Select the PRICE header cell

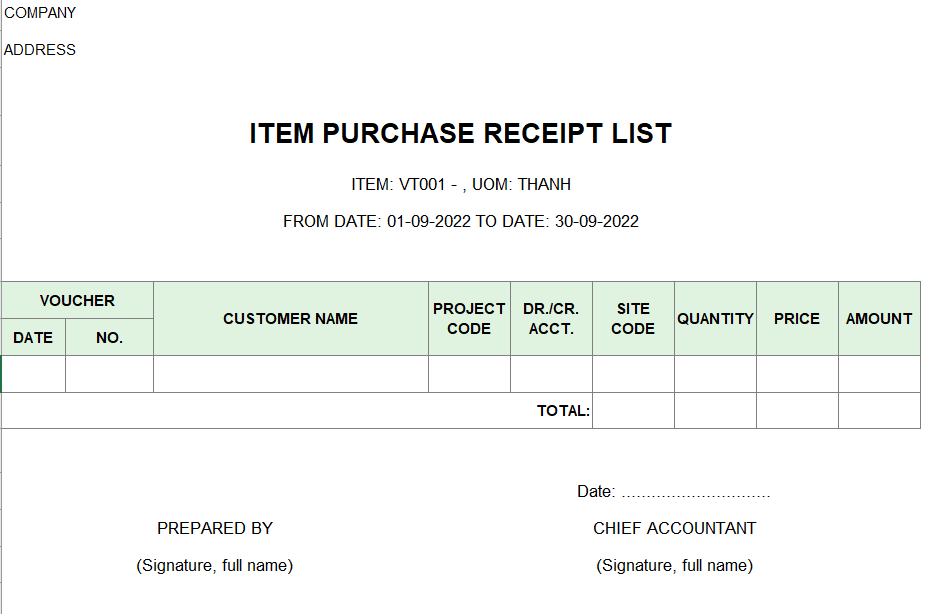(x=797, y=319)
